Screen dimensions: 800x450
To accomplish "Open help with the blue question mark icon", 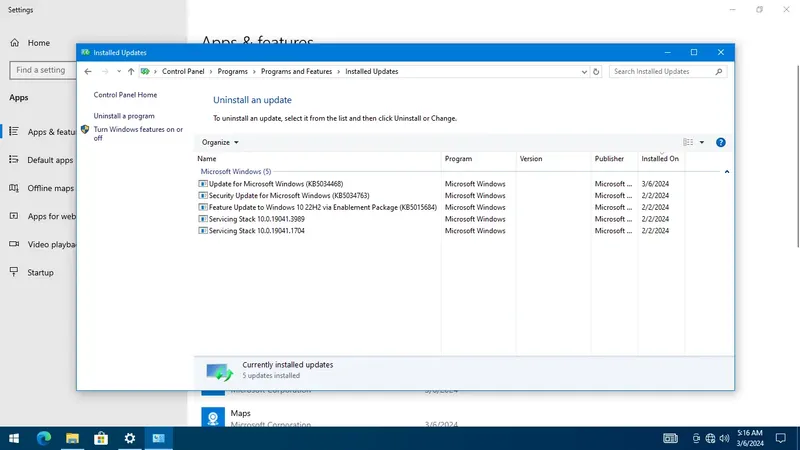I will [720, 142].
